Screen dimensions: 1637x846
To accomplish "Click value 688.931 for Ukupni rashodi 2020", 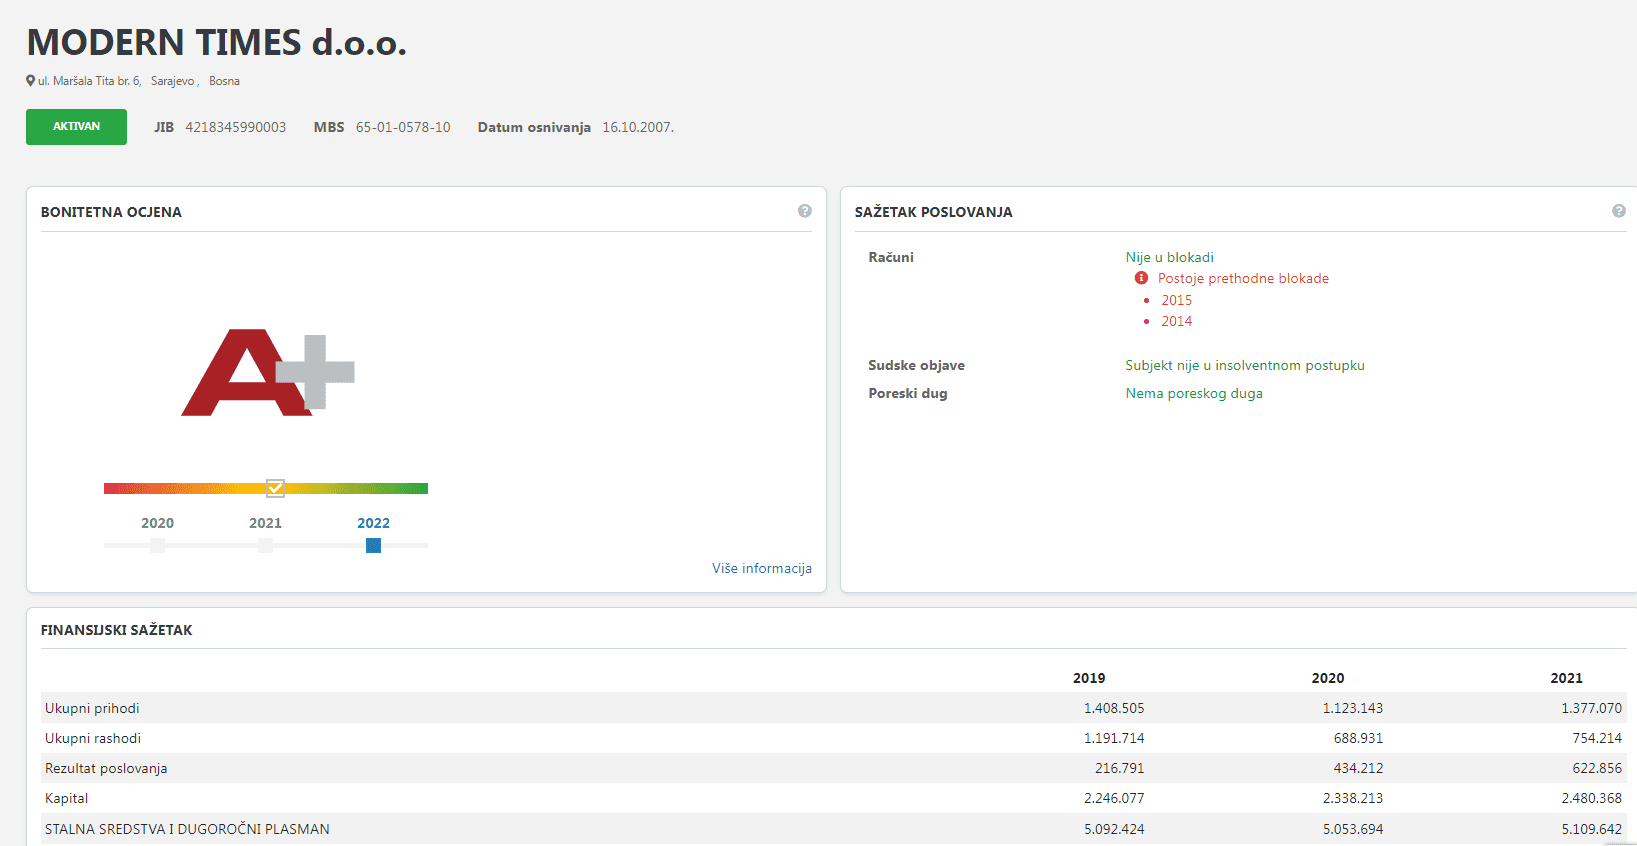I will coord(1358,738).
